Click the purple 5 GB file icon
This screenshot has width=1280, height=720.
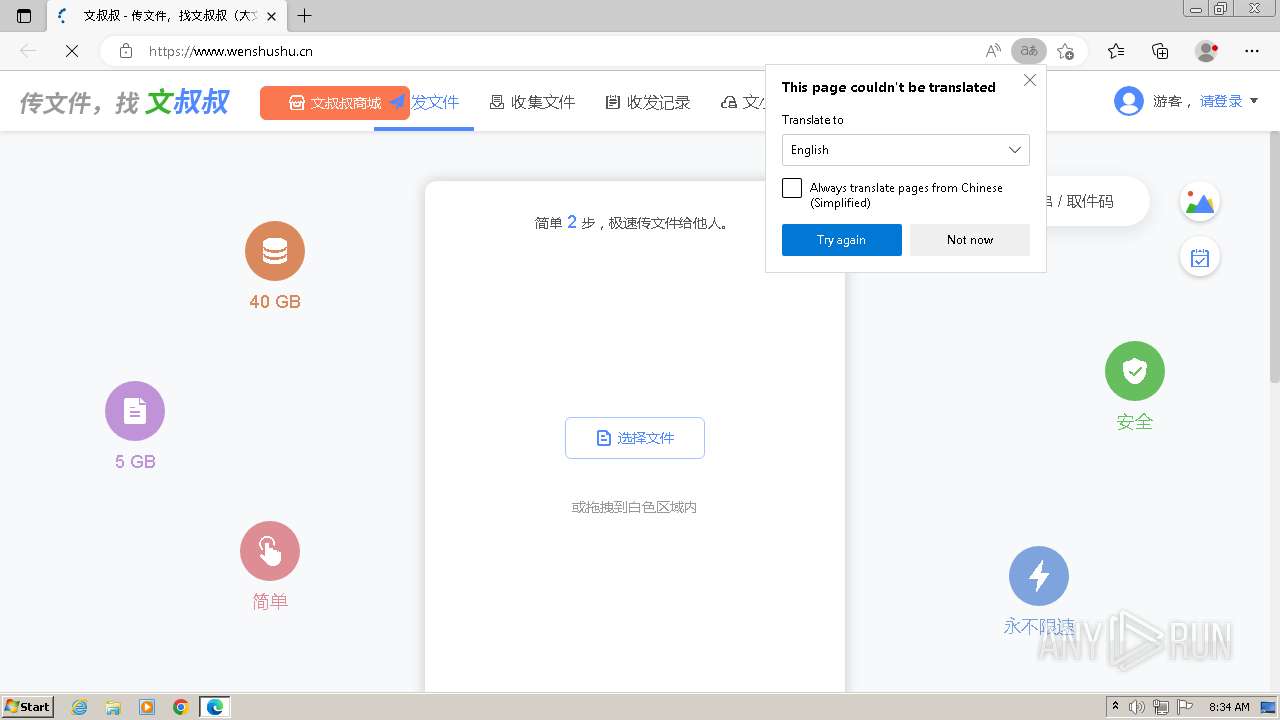[135, 411]
